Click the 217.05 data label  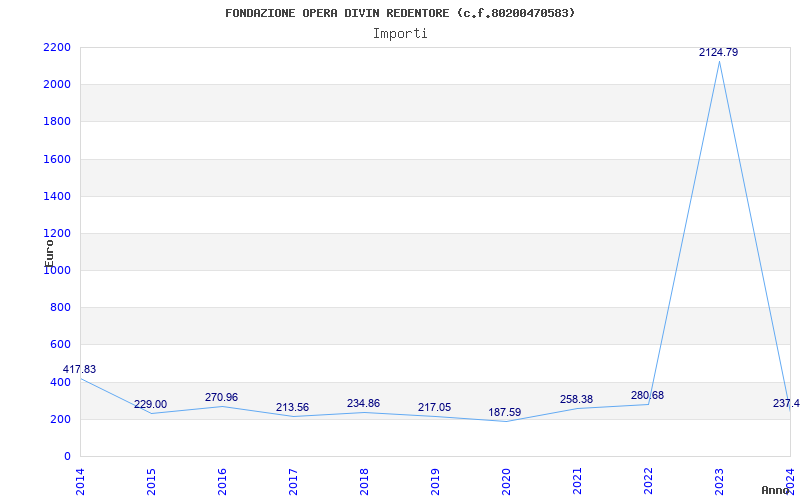[x=434, y=408]
